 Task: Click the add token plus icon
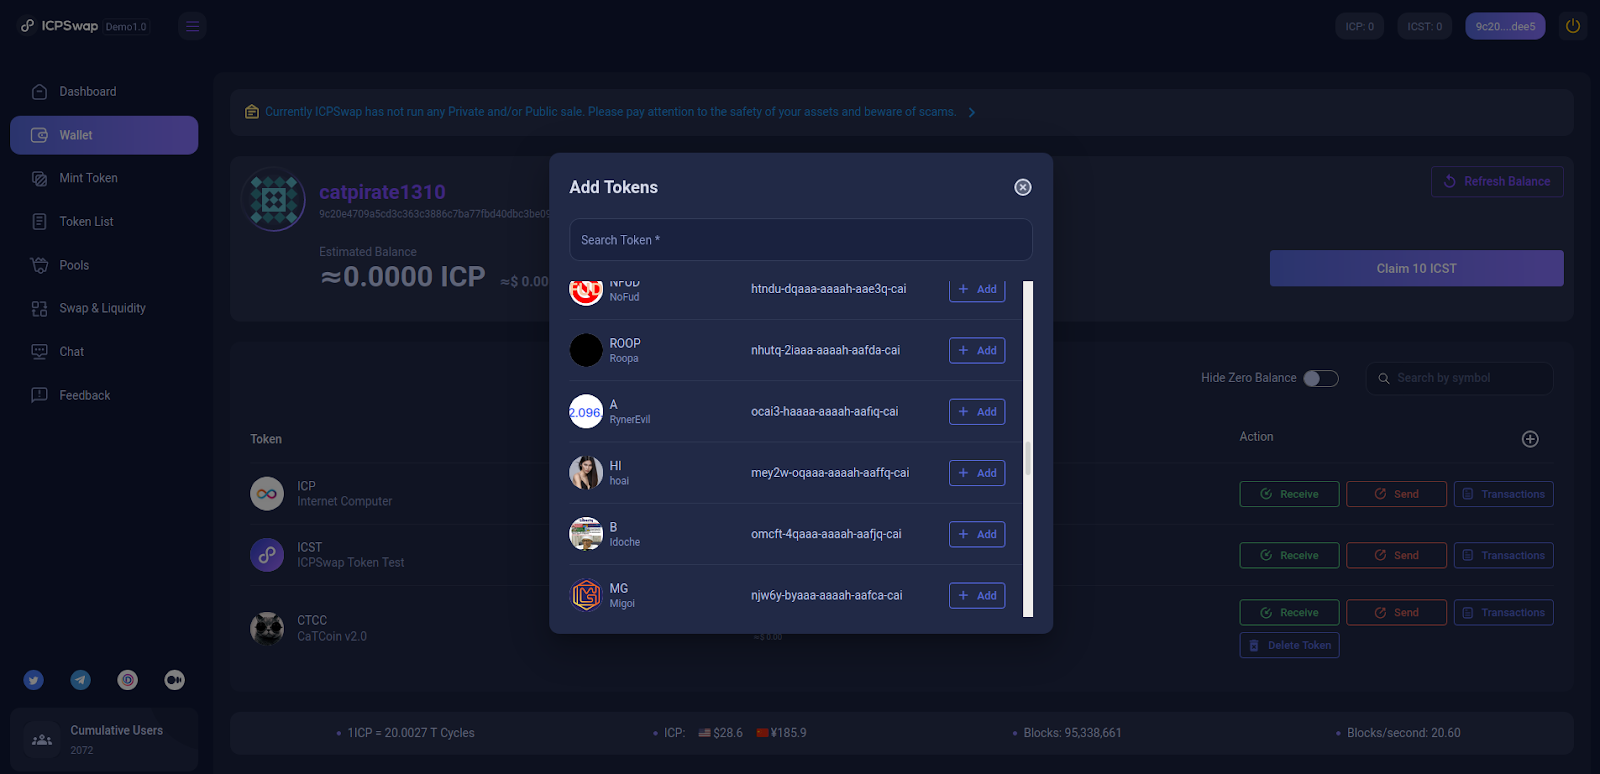coord(1530,439)
